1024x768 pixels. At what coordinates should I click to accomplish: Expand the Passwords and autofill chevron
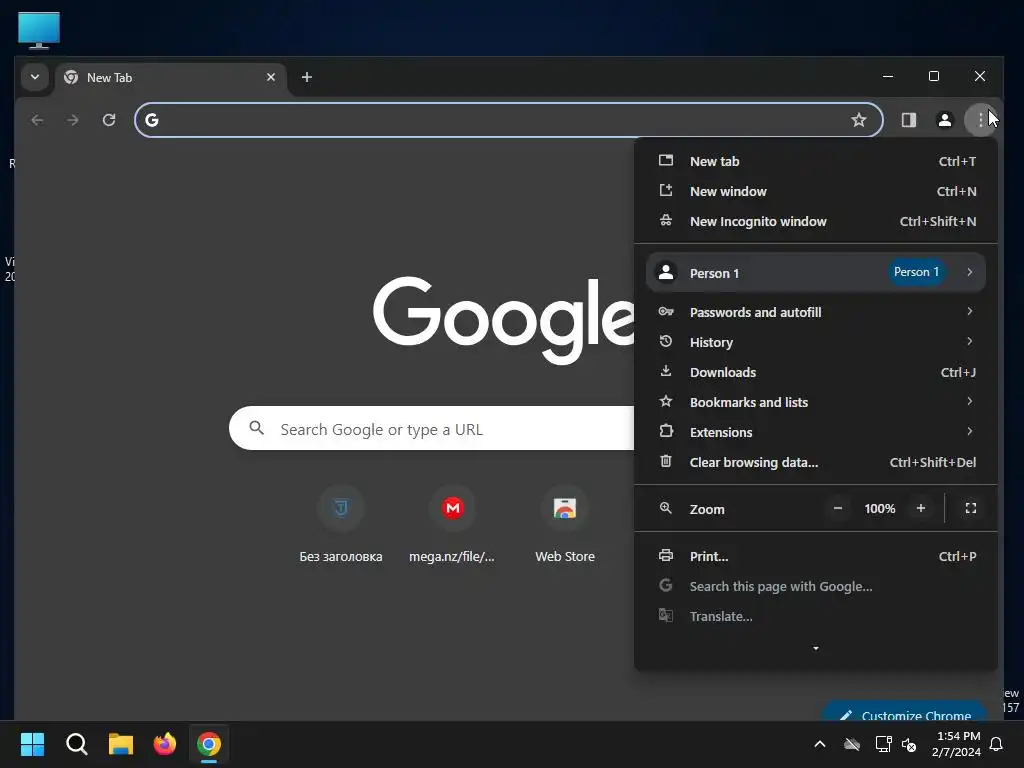970,312
